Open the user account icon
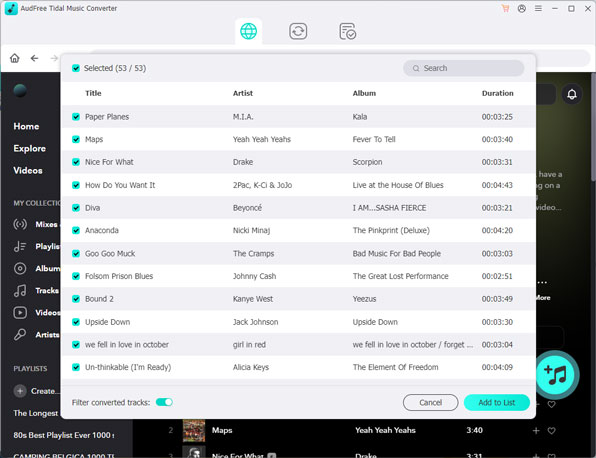596x458 pixels. point(522,8)
